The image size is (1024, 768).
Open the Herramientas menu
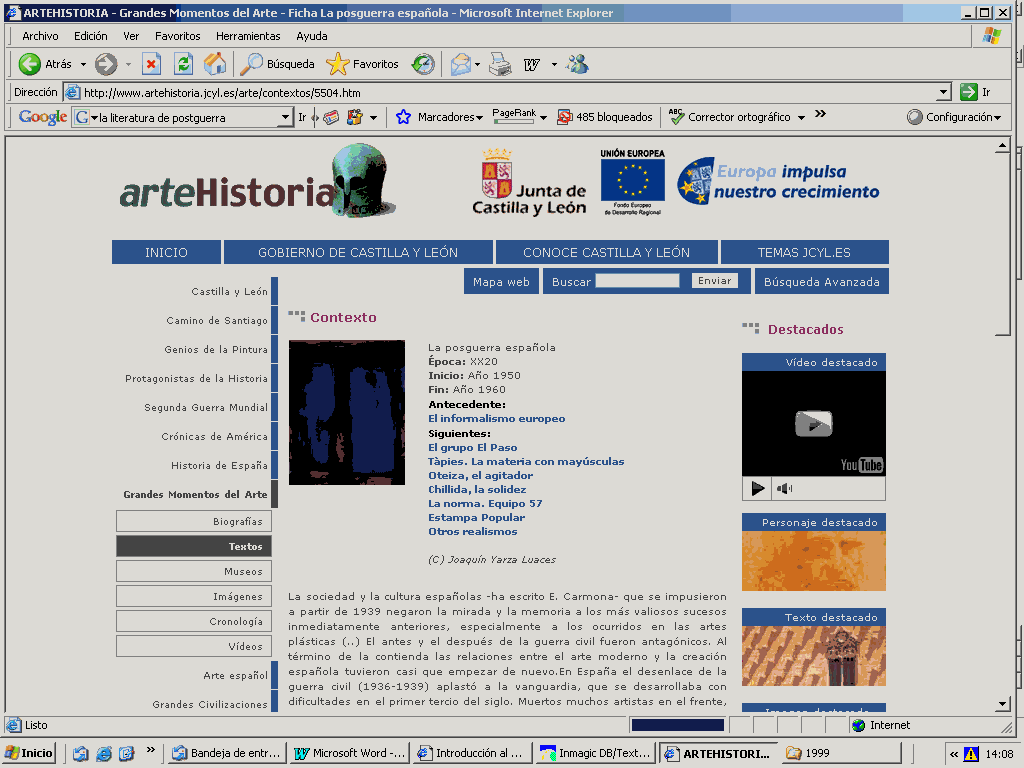click(x=248, y=36)
